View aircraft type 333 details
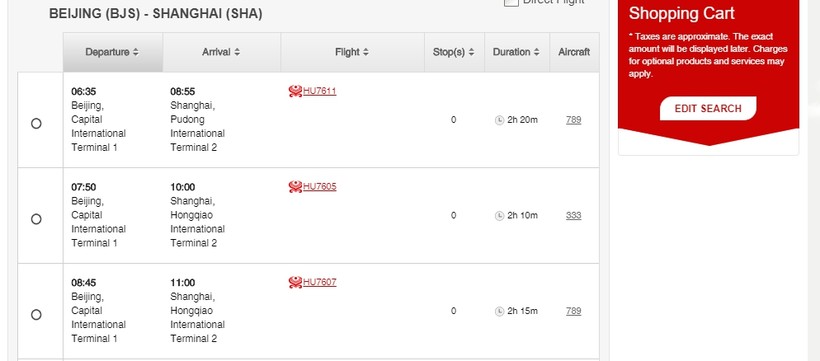This screenshot has height=361, width=820. coord(573,216)
